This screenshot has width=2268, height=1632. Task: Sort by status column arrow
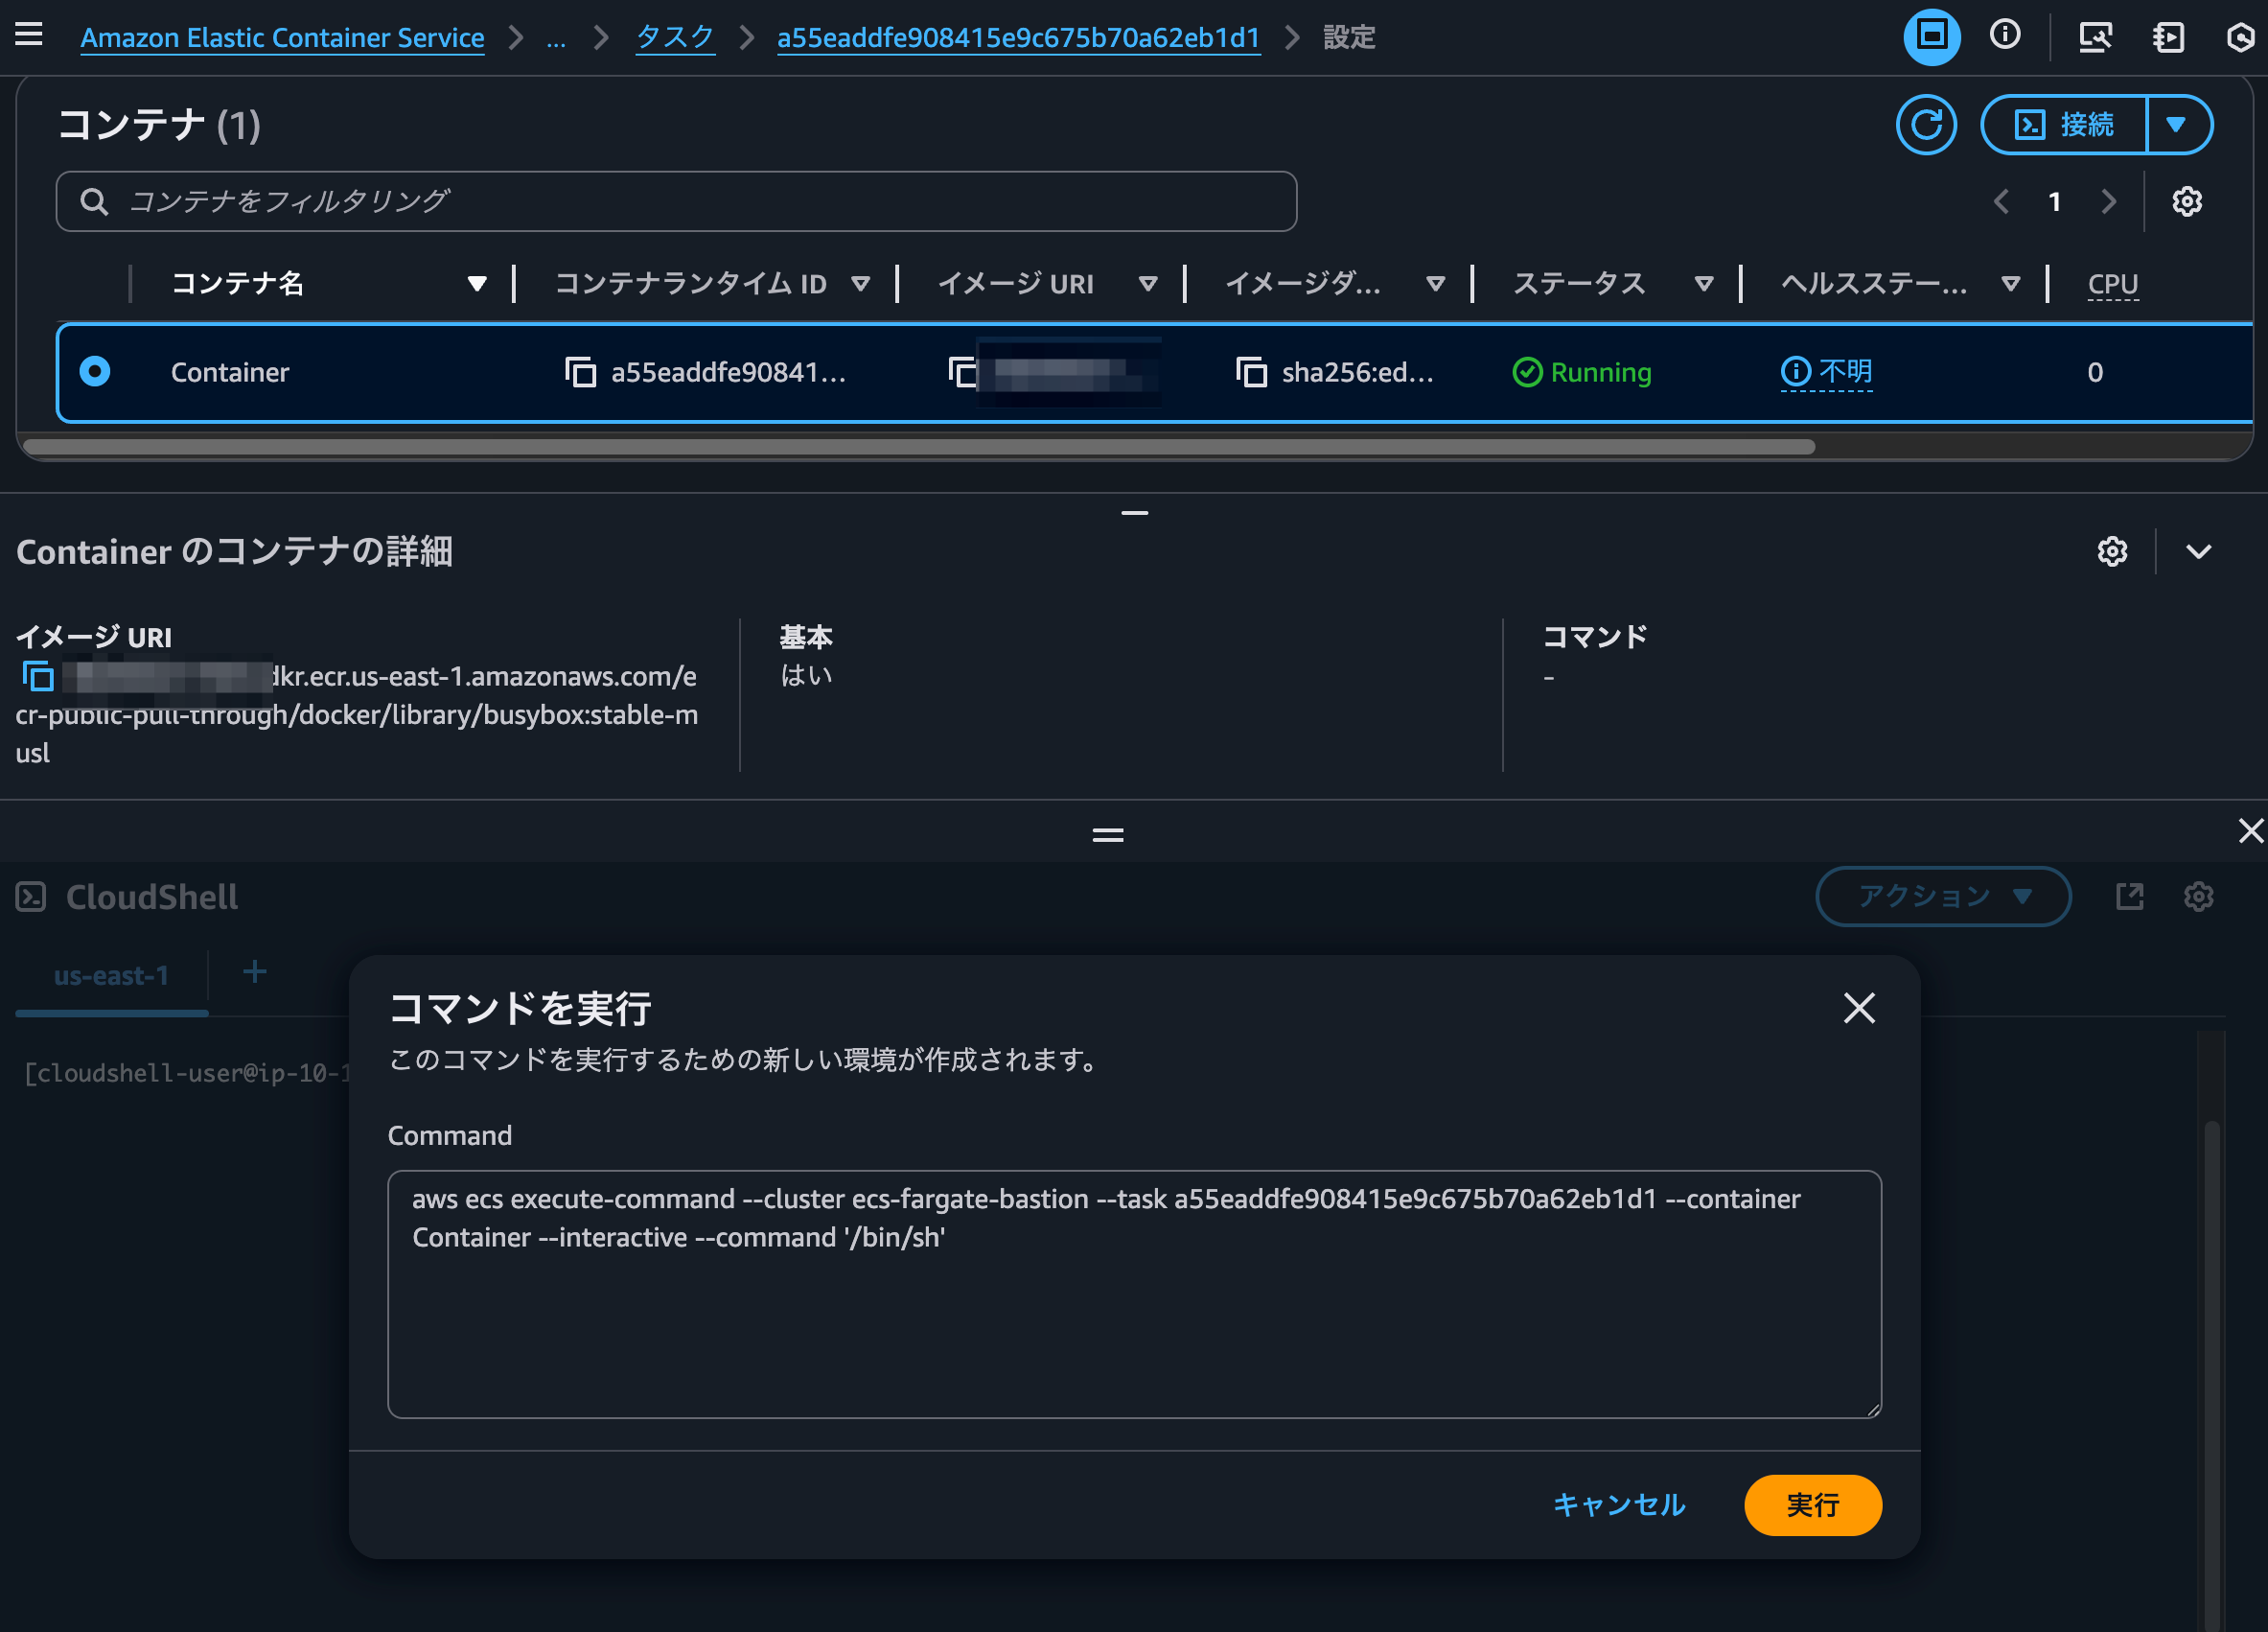click(x=1704, y=284)
